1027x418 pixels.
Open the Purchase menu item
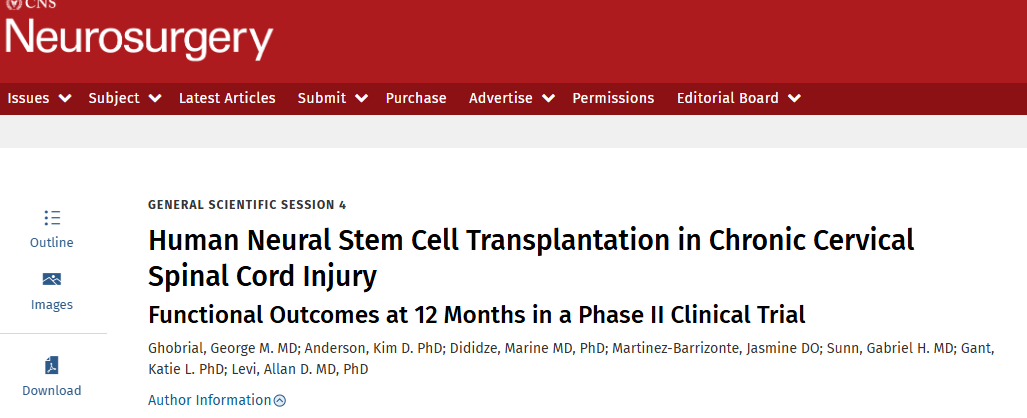(x=416, y=98)
